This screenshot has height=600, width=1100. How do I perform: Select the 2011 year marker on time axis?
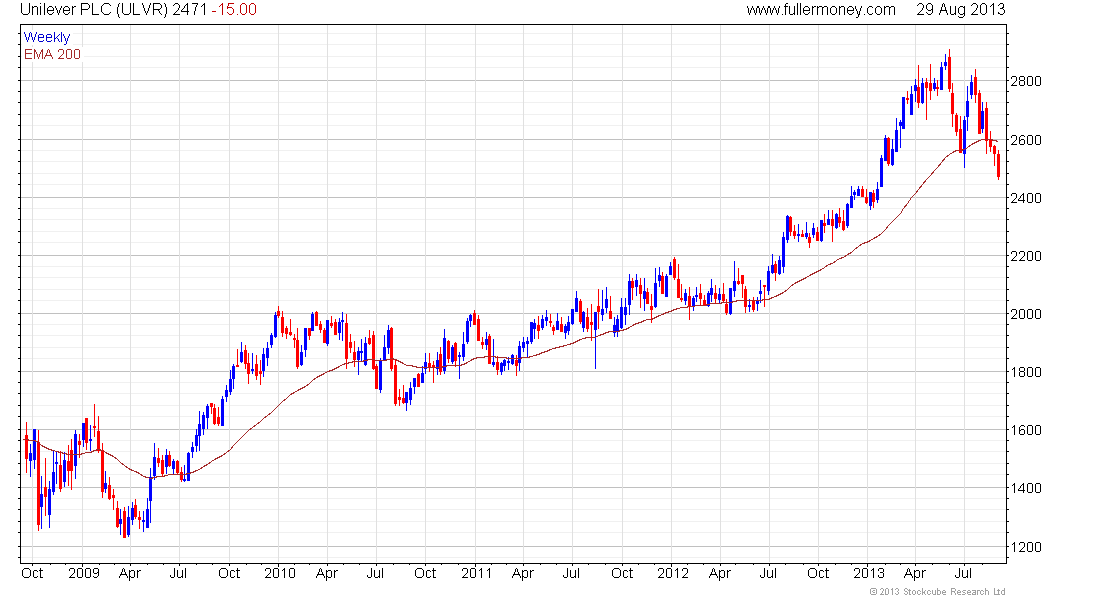pos(476,573)
